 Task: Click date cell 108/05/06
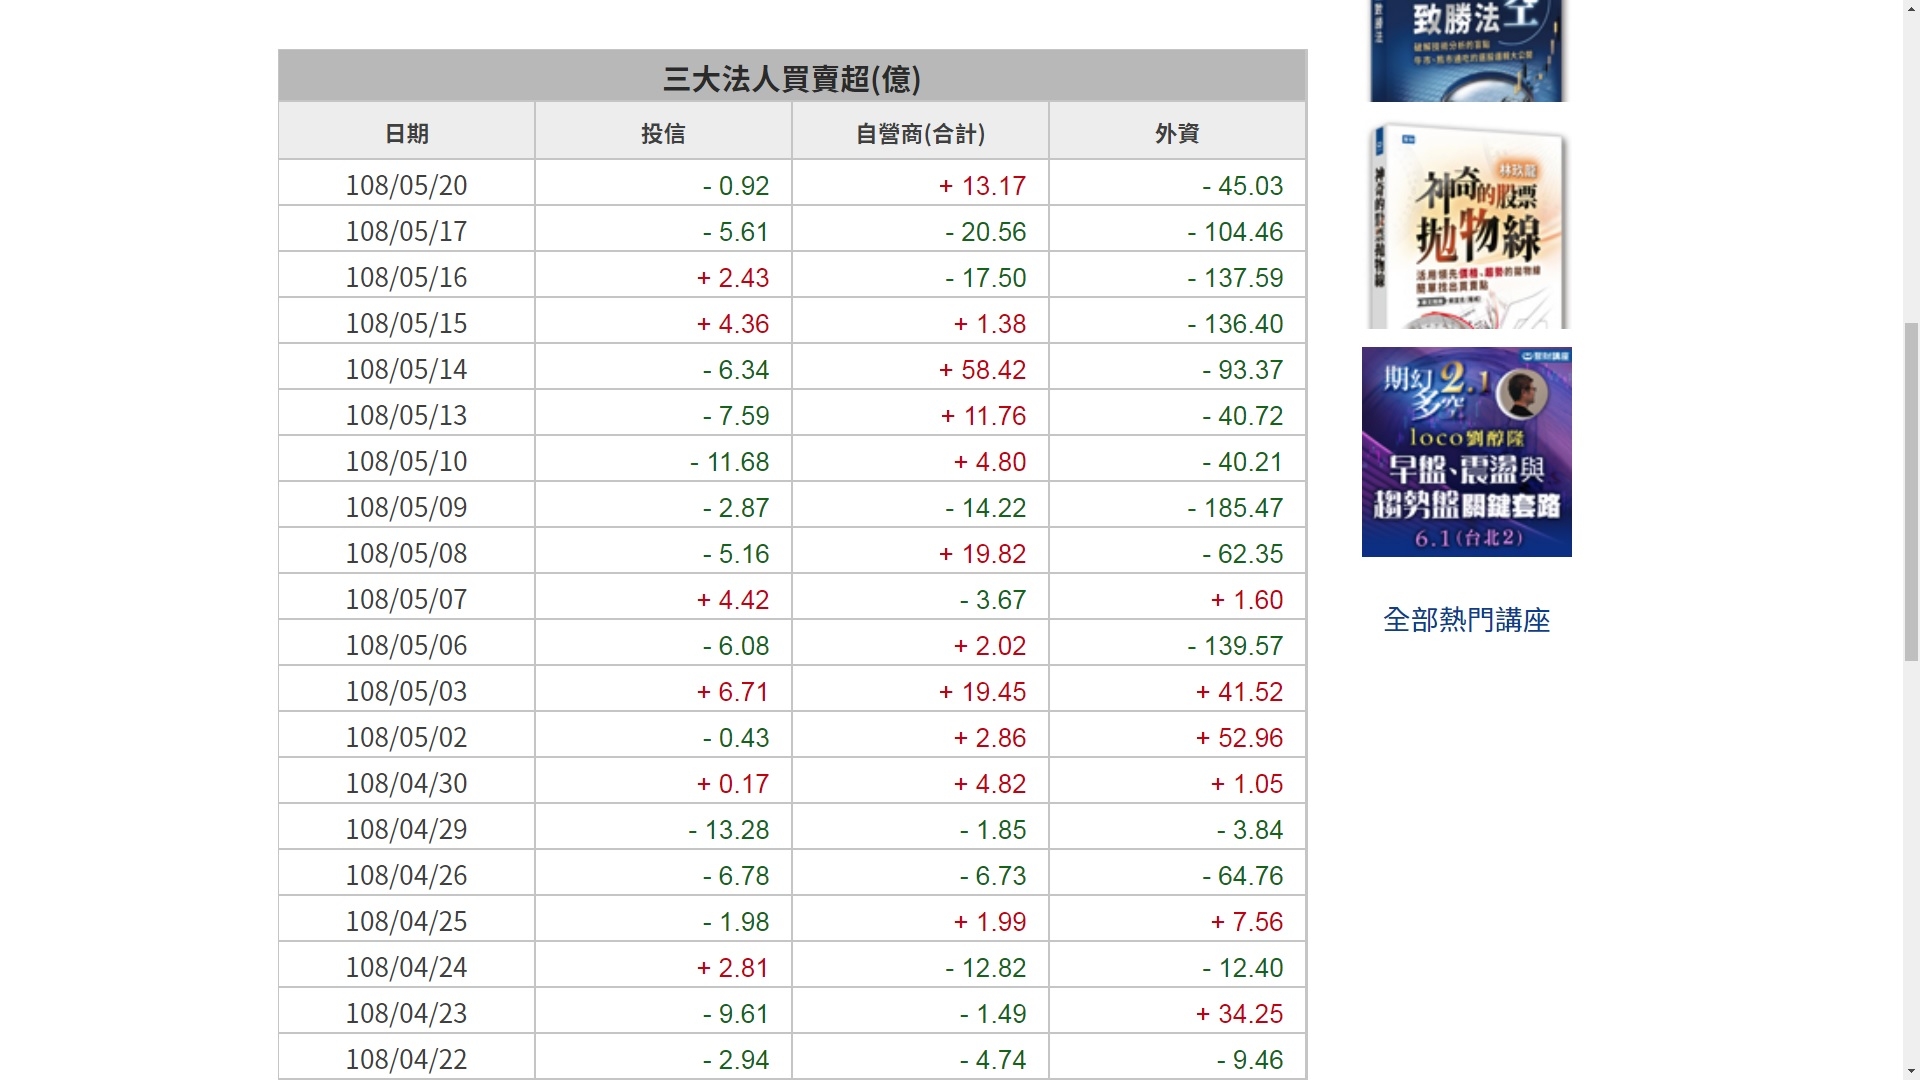click(x=406, y=645)
